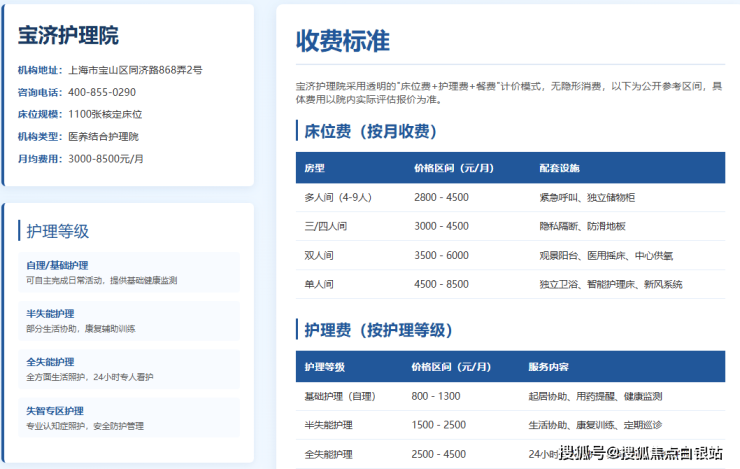Image resolution: width=740 pixels, height=469 pixels.
Task: Click the price 2800 - 4500
Action: coord(441,197)
